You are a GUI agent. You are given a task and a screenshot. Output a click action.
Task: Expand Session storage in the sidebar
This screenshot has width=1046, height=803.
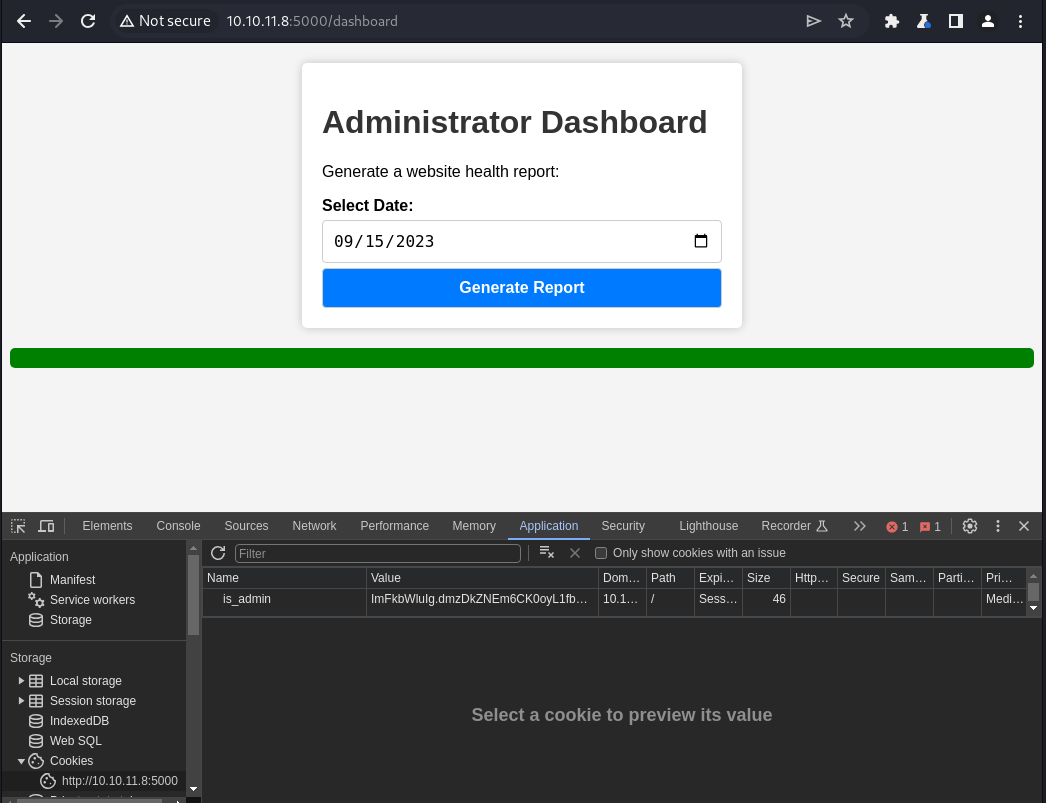21,700
